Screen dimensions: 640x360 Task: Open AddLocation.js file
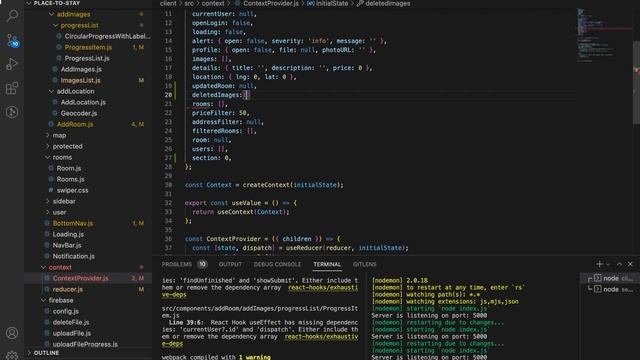point(83,102)
